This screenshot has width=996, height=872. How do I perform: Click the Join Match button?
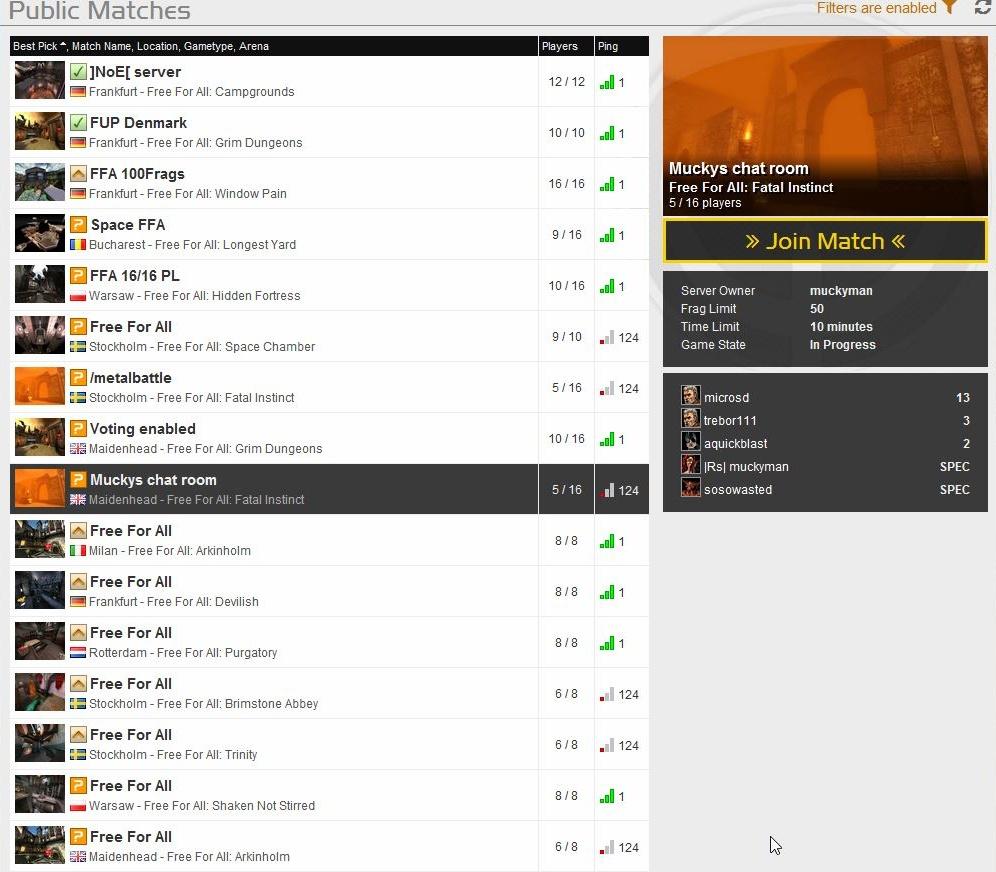point(824,241)
